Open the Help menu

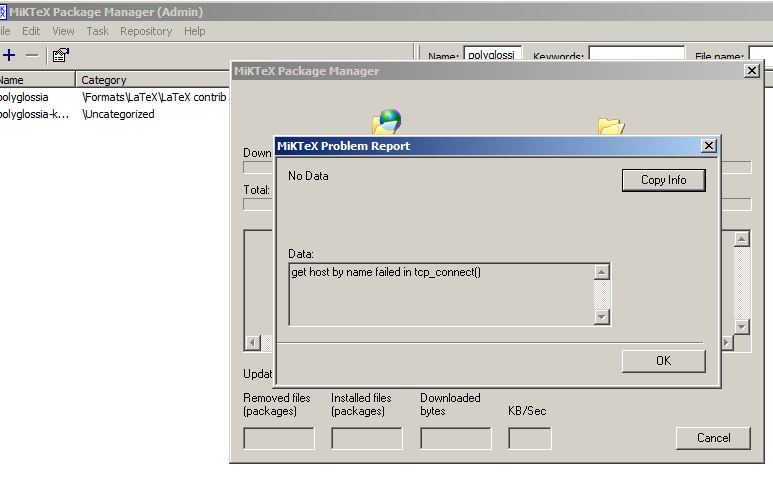click(194, 31)
